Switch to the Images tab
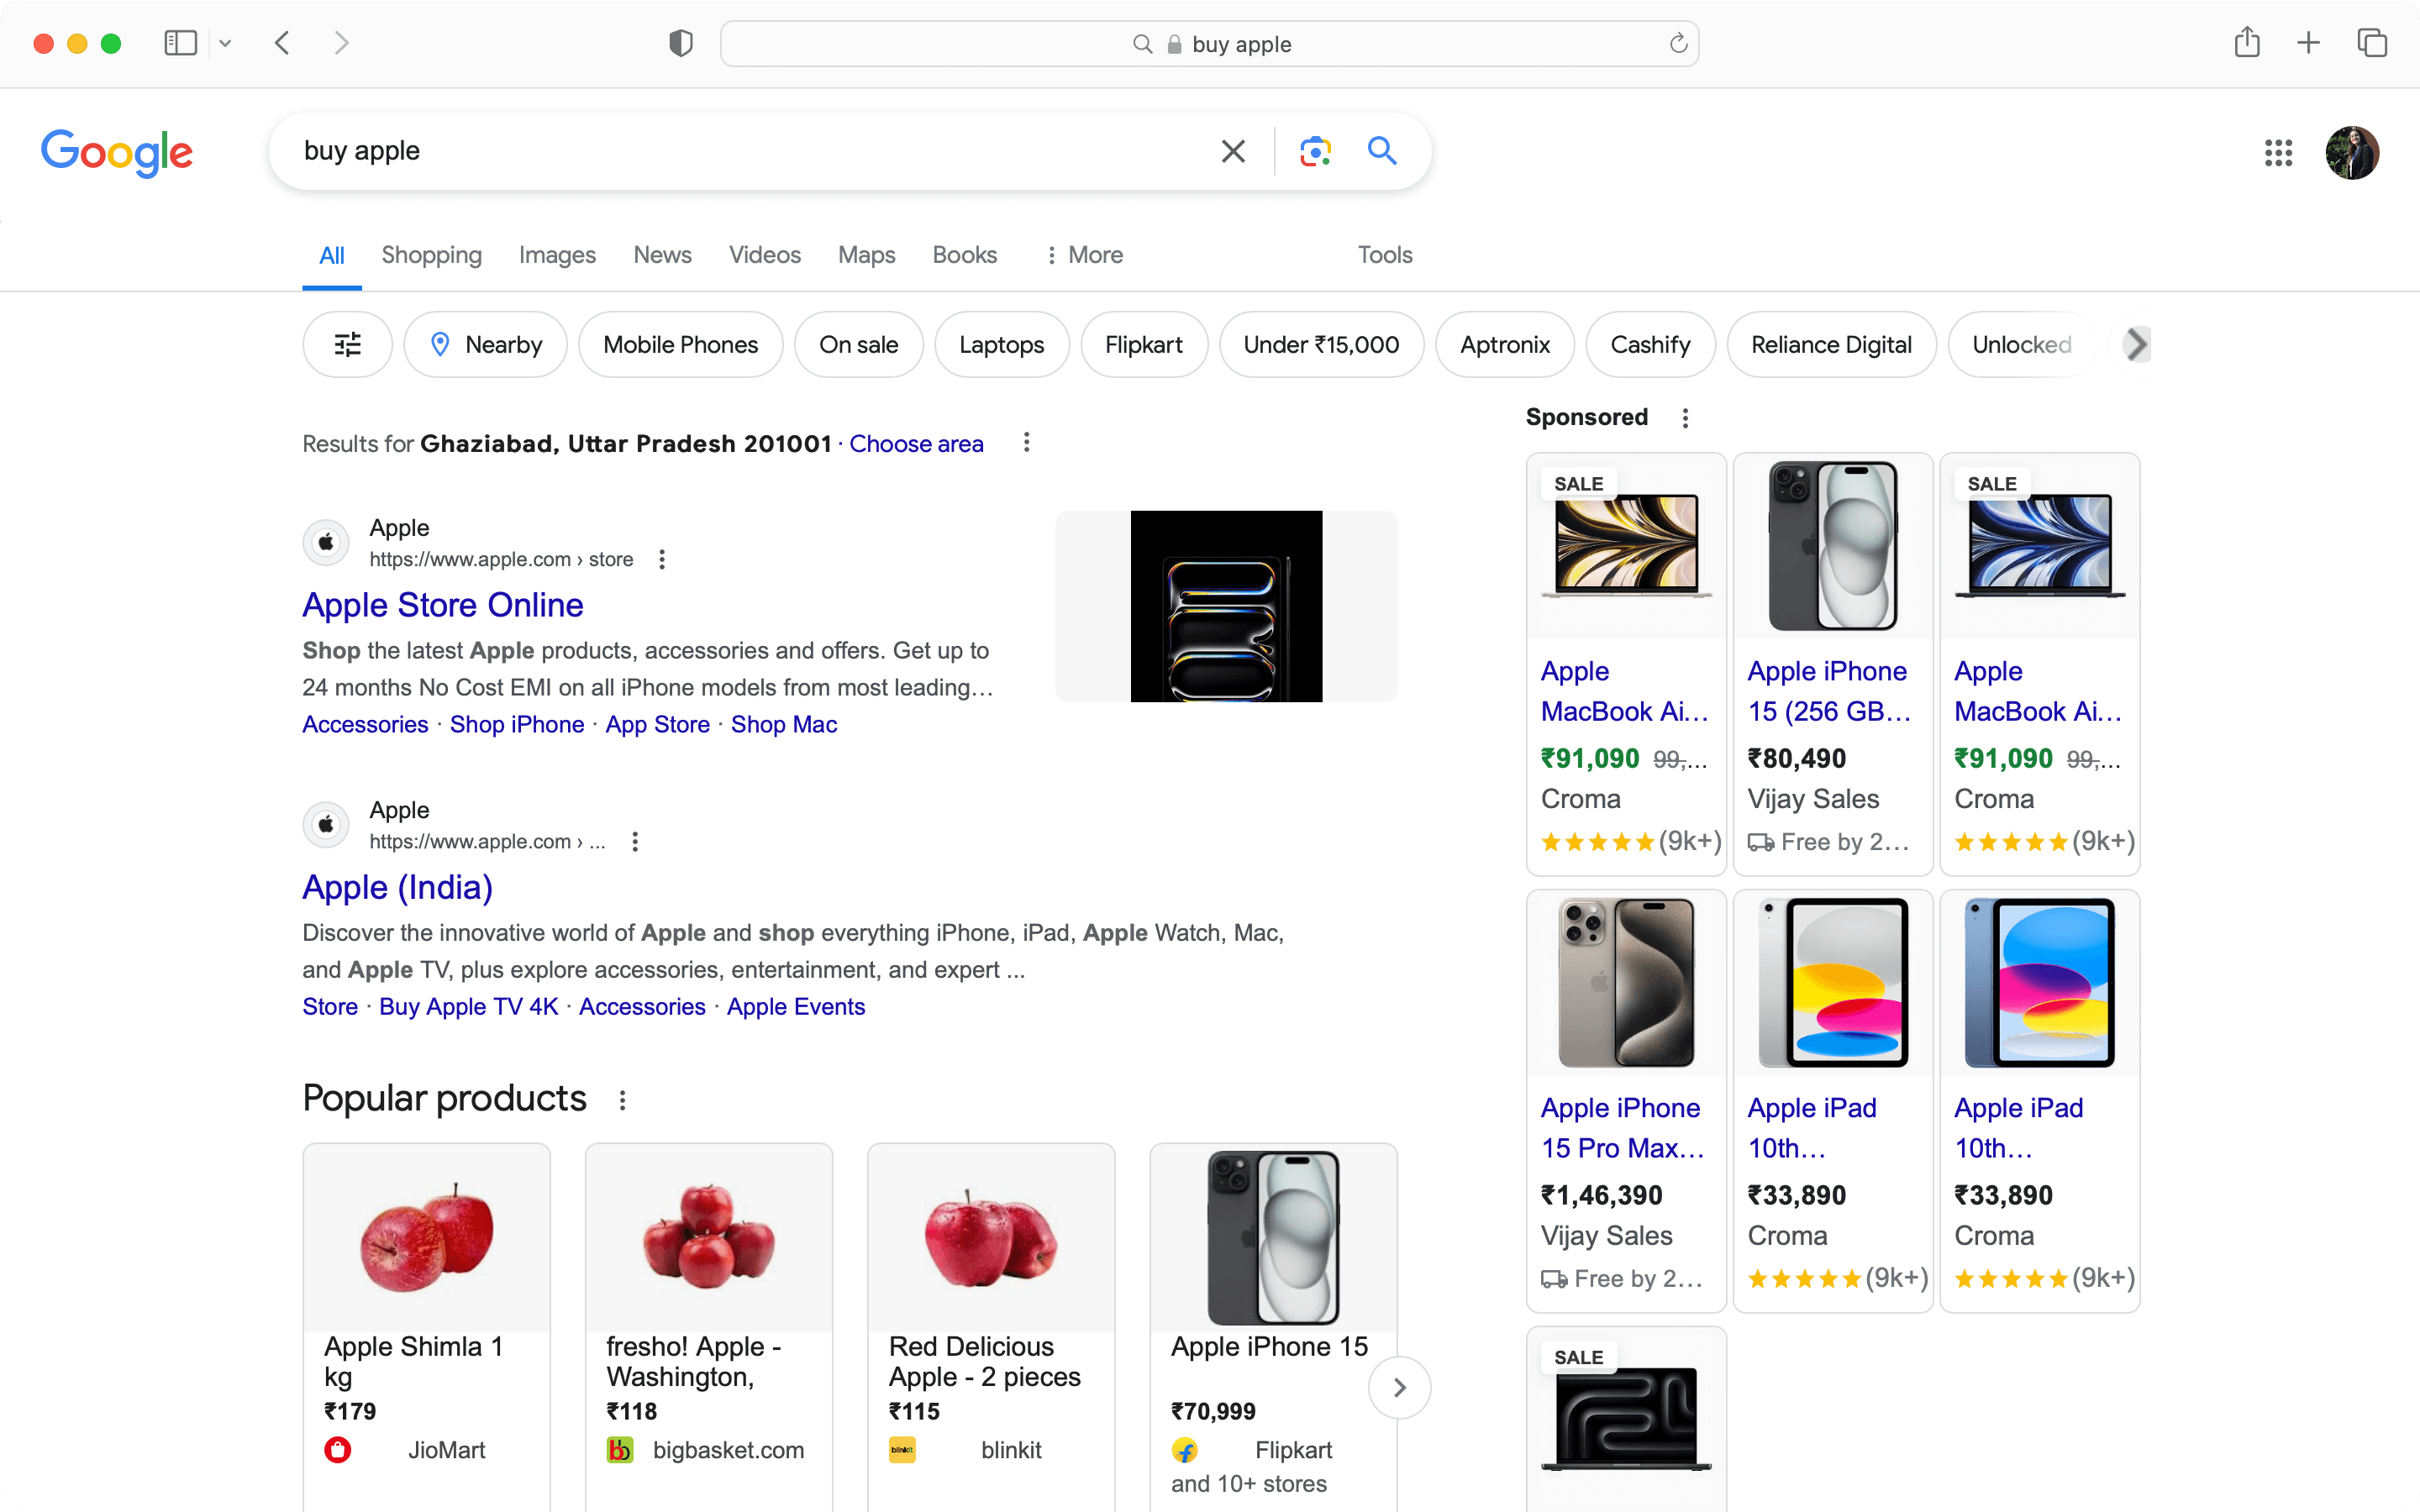This screenshot has height=1512, width=2420. 557,255
